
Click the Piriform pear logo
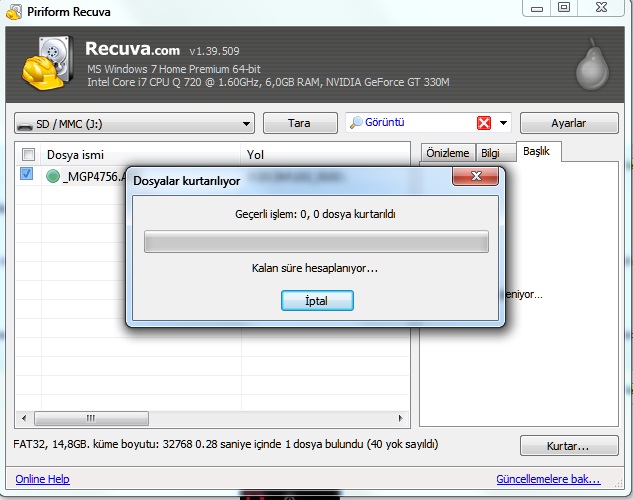(x=592, y=65)
